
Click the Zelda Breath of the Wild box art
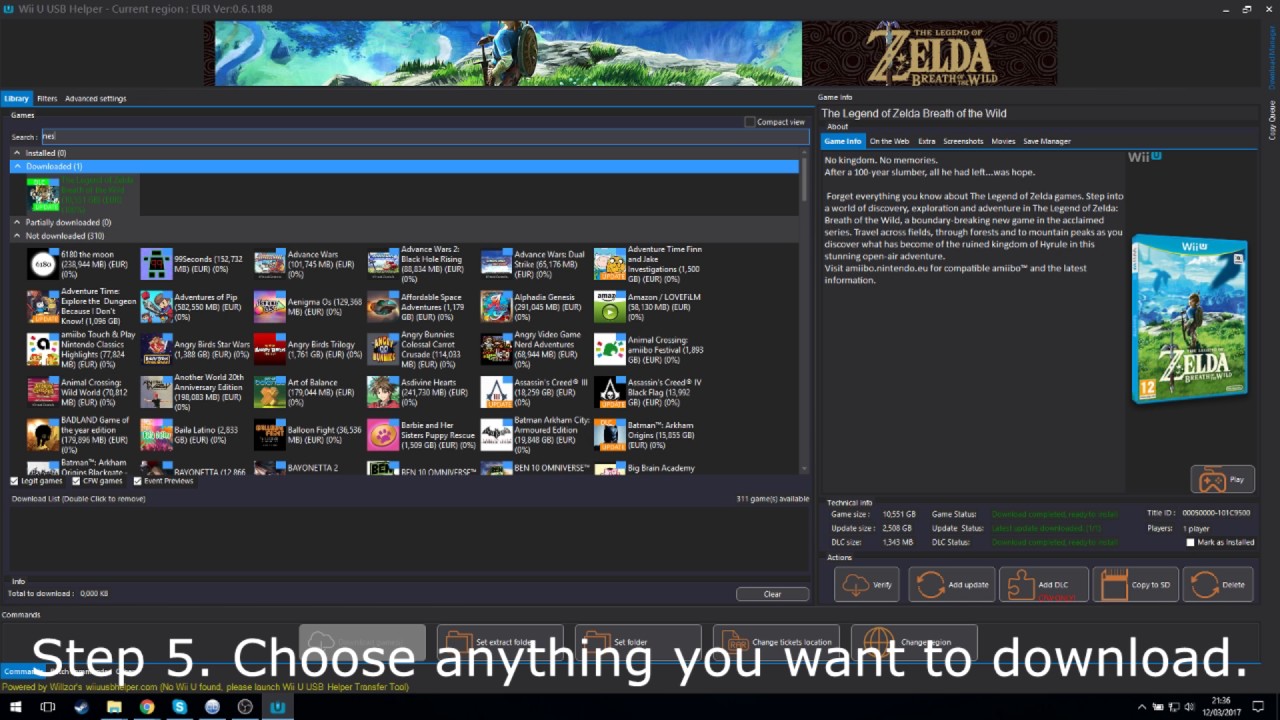click(x=1190, y=319)
